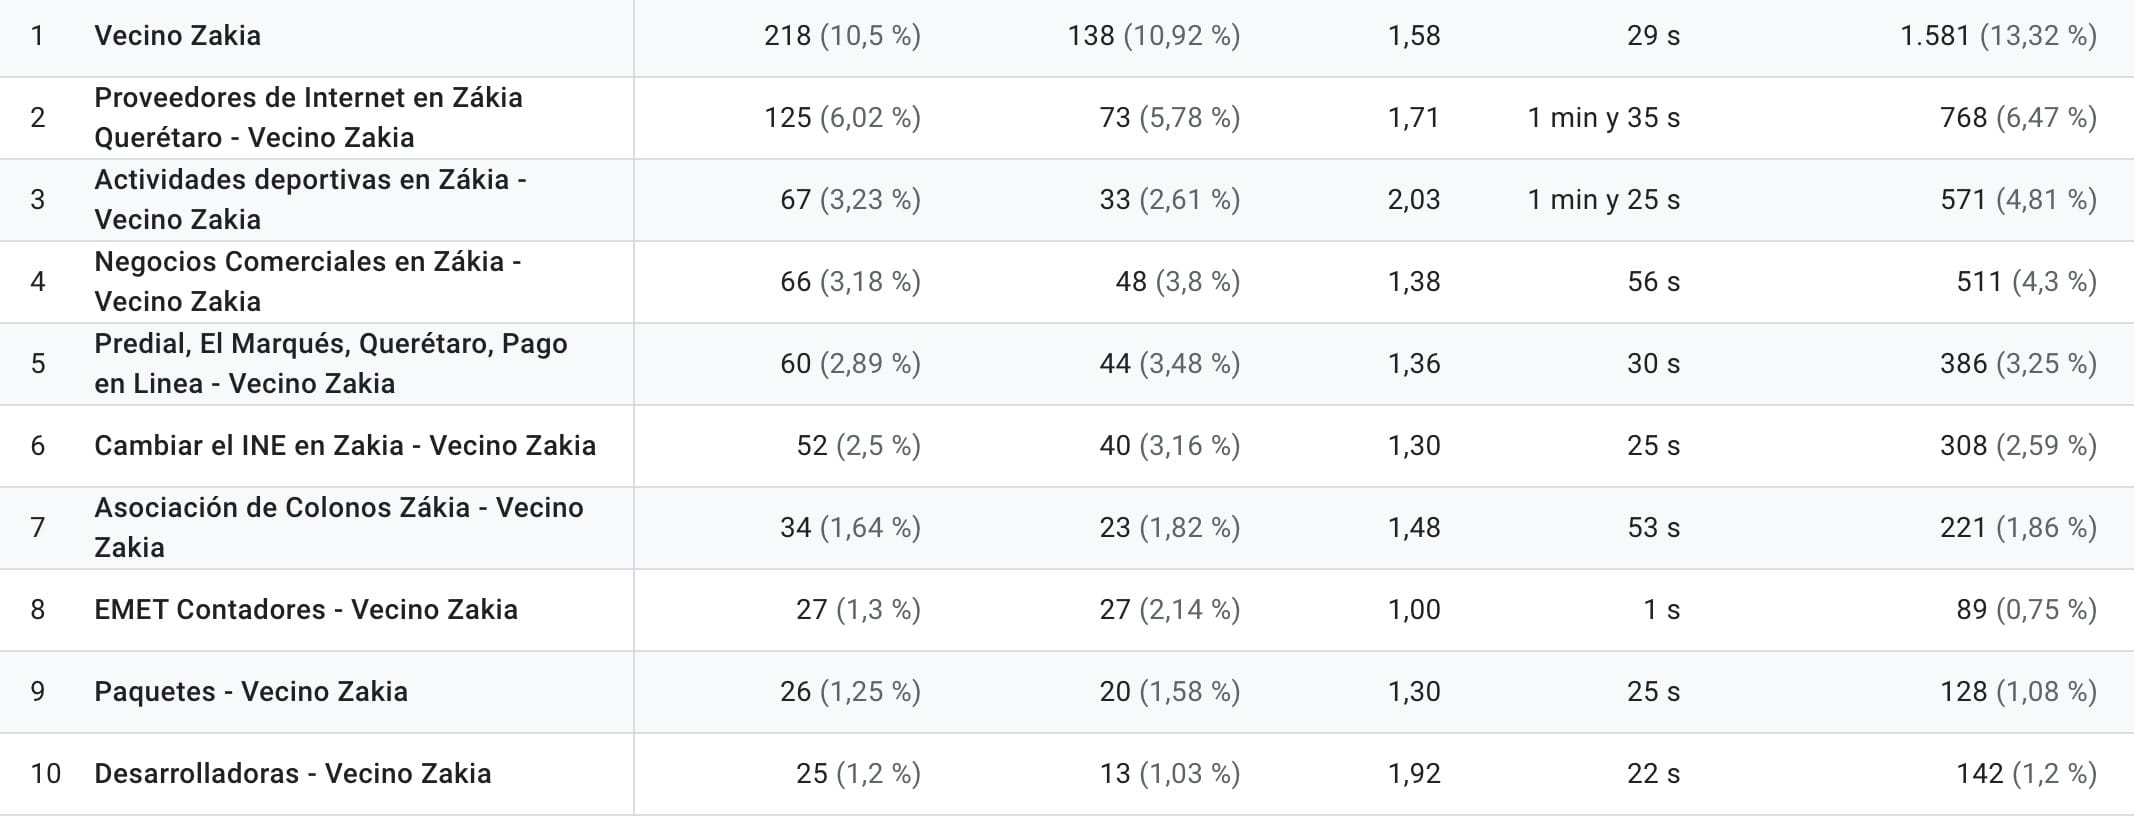This screenshot has height=816, width=2134.
Task: Select 'EMET Contadores - Vecino Zakia' row
Action: (305, 610)
